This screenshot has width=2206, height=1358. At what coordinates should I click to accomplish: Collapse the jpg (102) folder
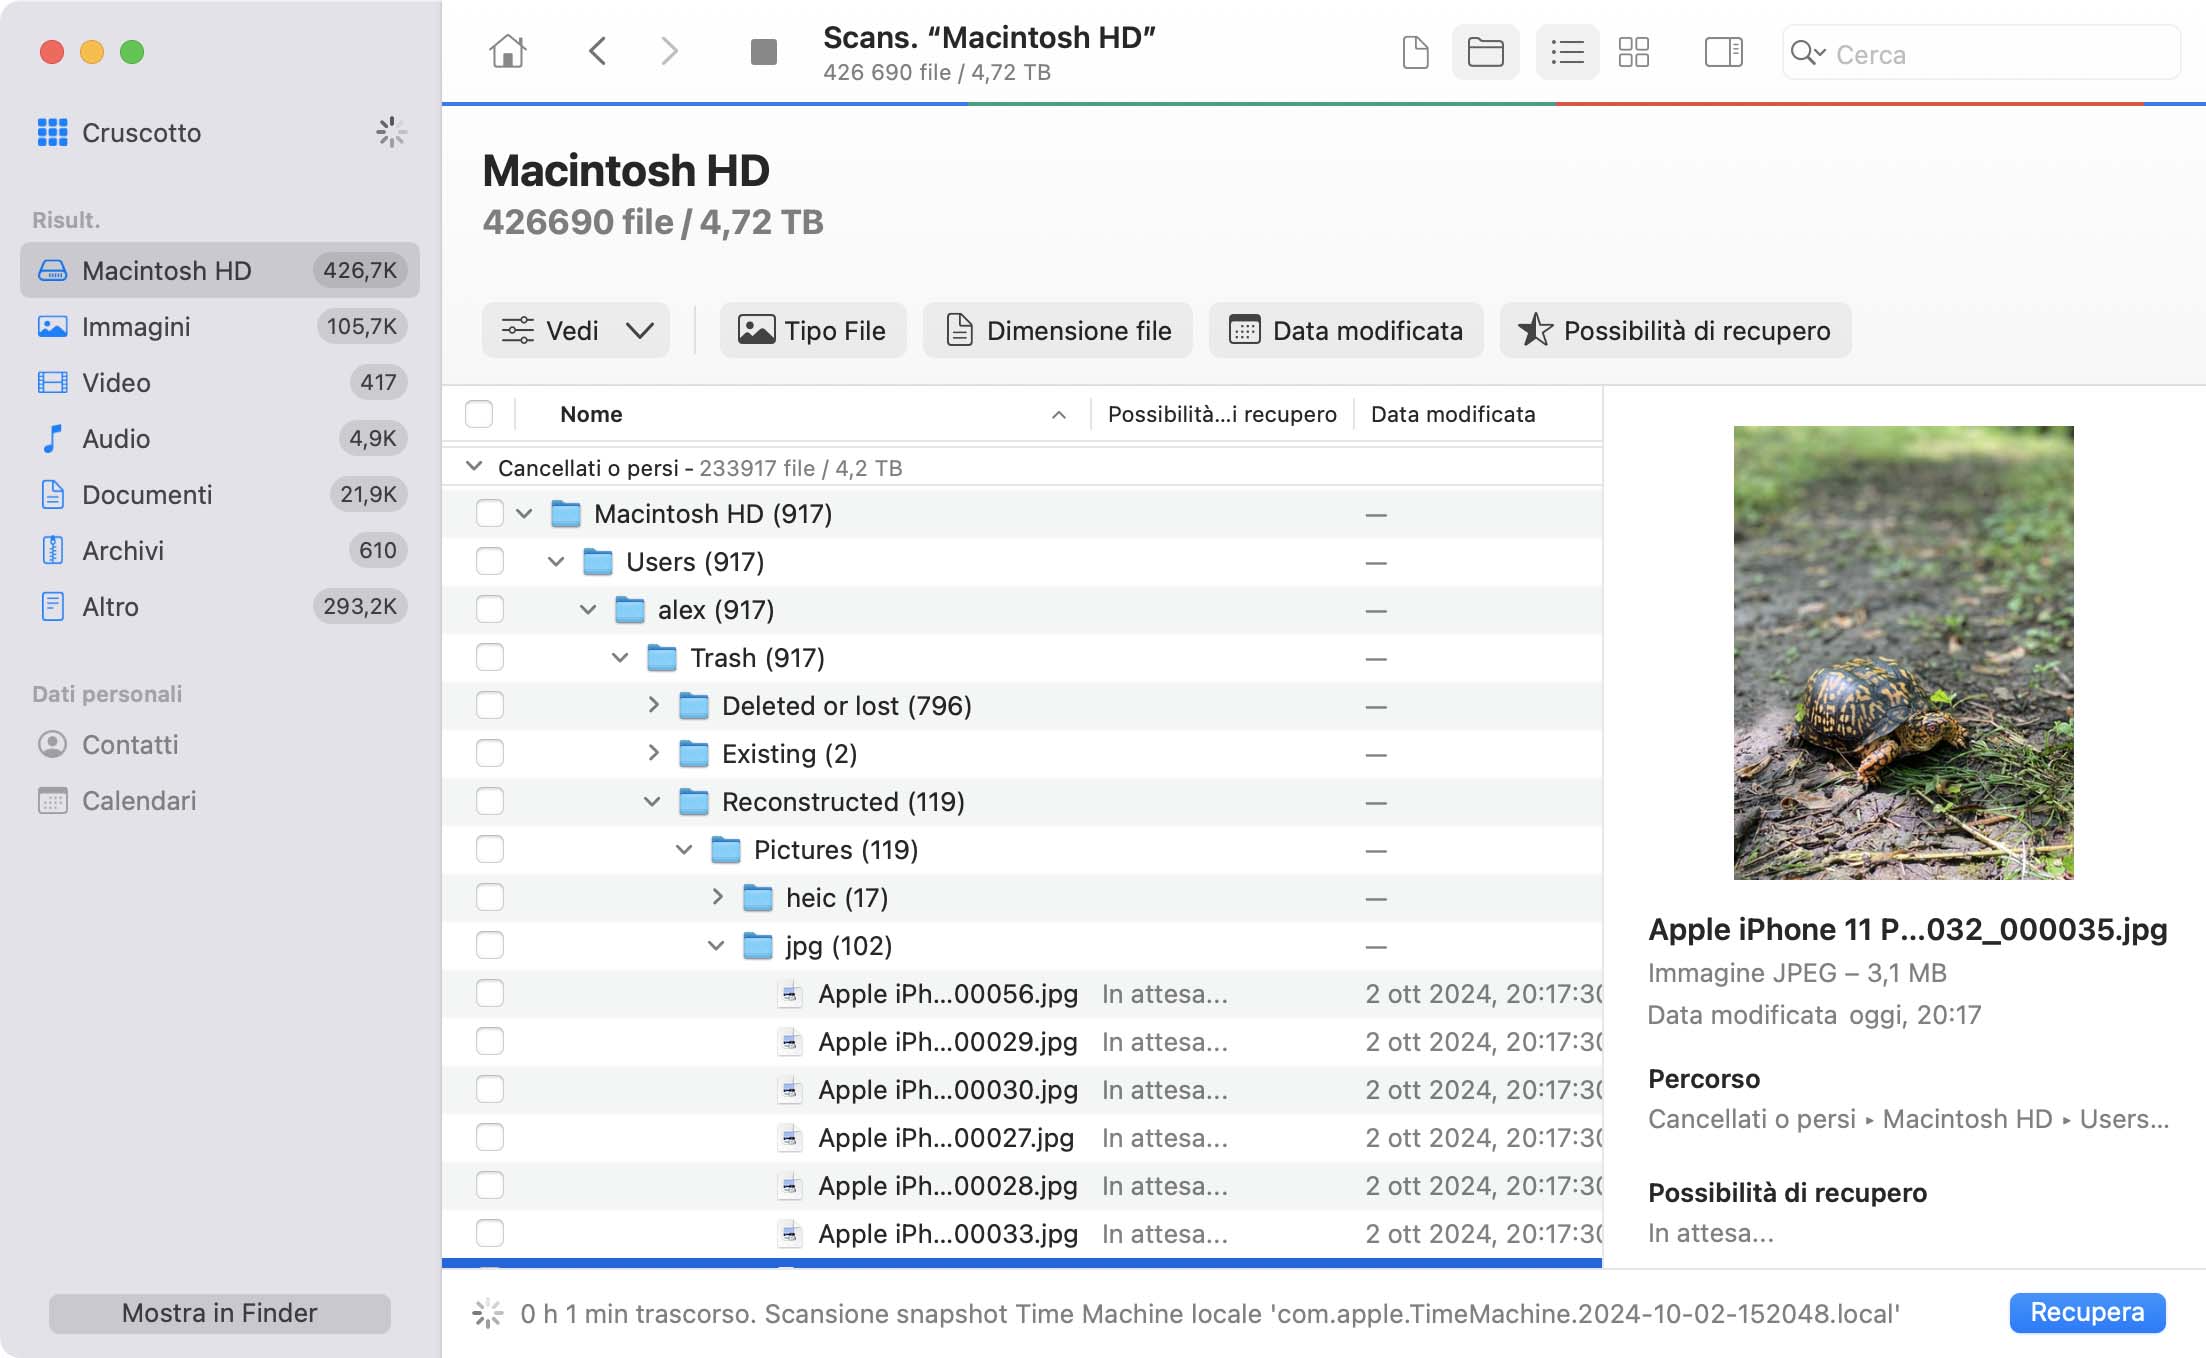(x=716, y=946)
